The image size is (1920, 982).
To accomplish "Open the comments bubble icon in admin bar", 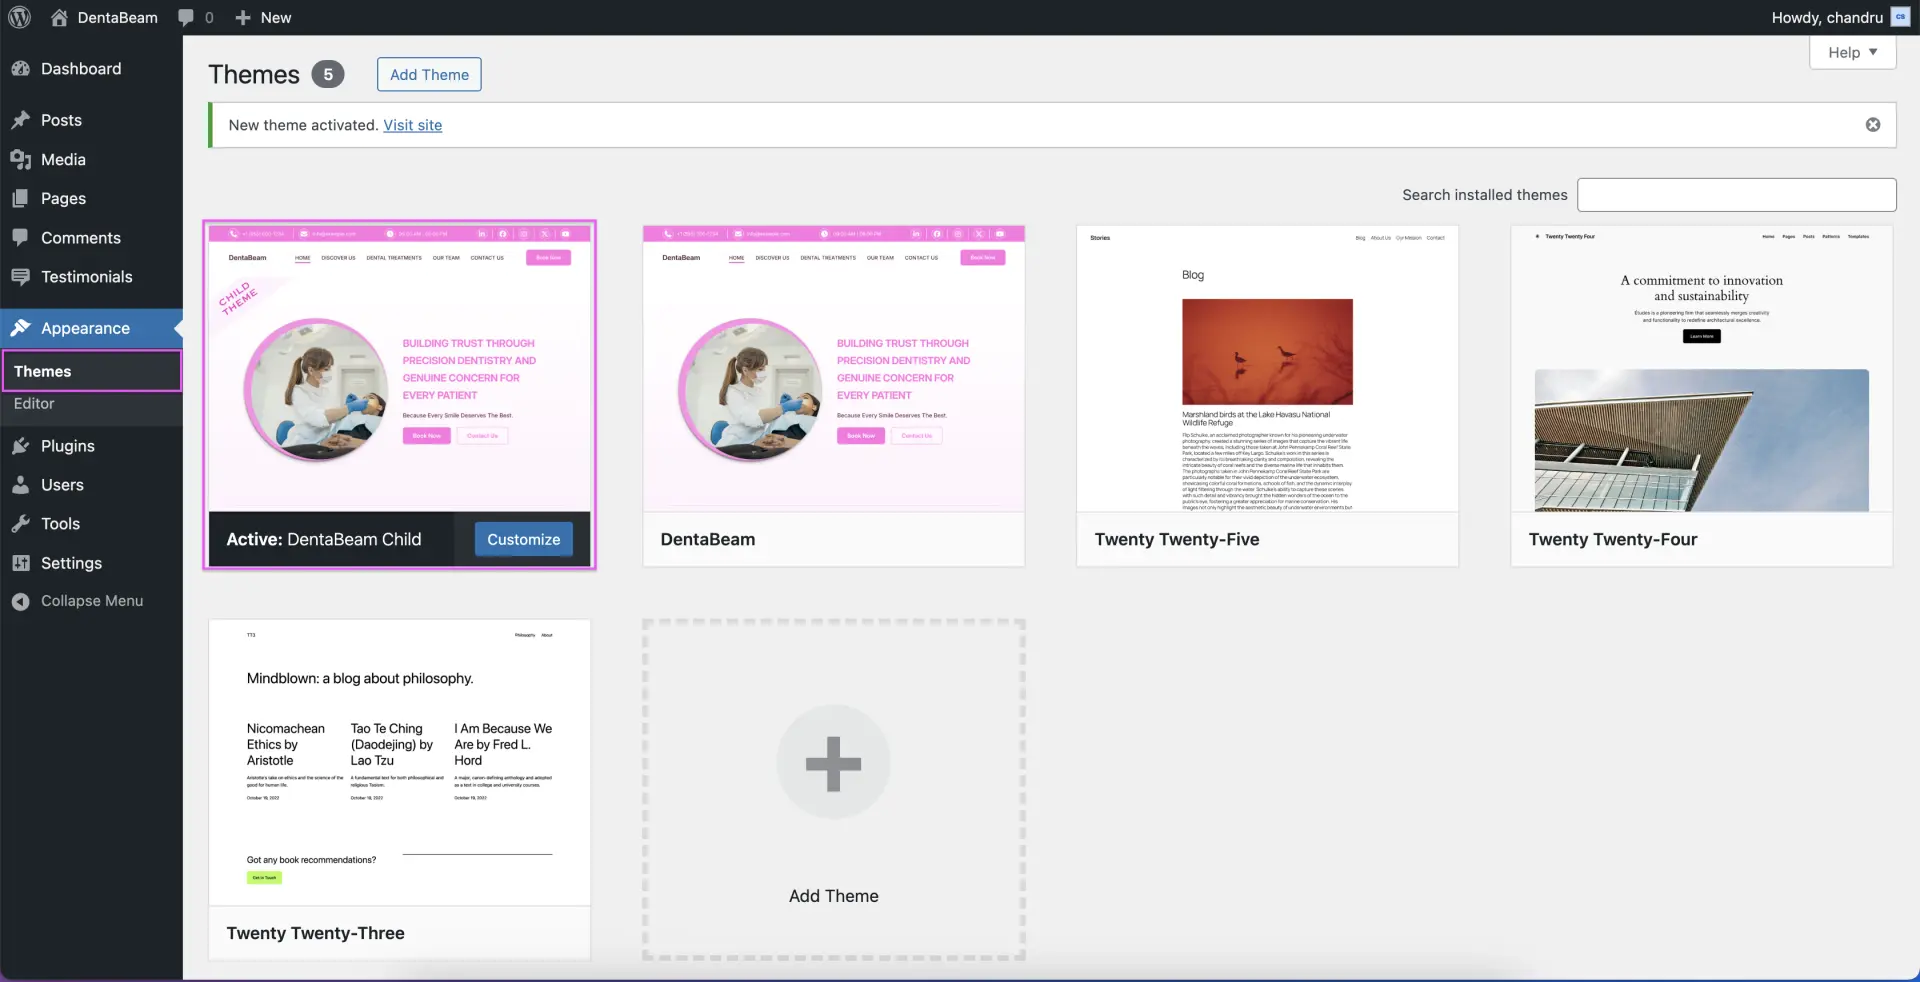I will (x=186, y=17).
